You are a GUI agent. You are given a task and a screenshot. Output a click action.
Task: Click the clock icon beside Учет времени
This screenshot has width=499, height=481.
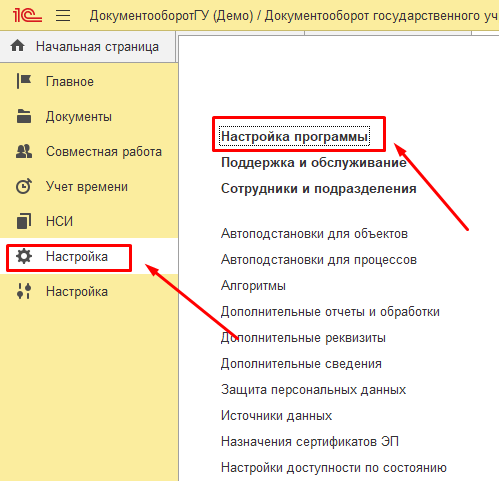24,186
